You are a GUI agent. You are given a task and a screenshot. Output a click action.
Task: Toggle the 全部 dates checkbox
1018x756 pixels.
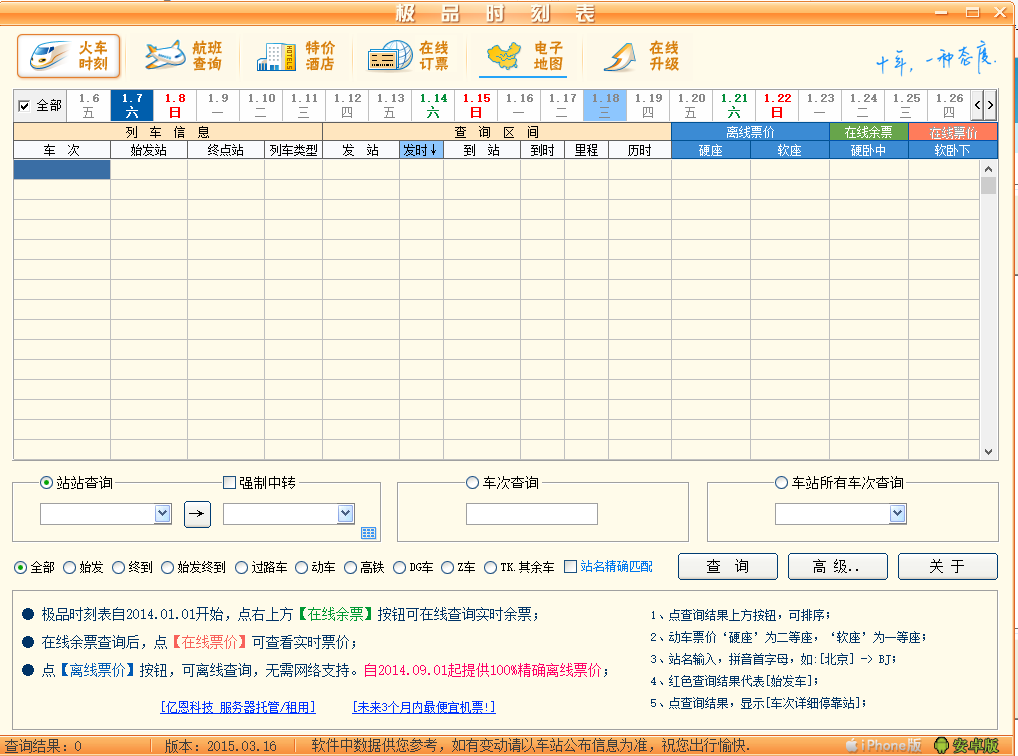click(x=25, y=105)
